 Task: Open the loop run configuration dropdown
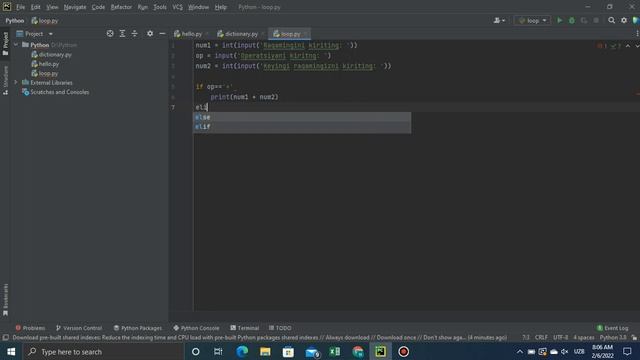pos(532,20)
